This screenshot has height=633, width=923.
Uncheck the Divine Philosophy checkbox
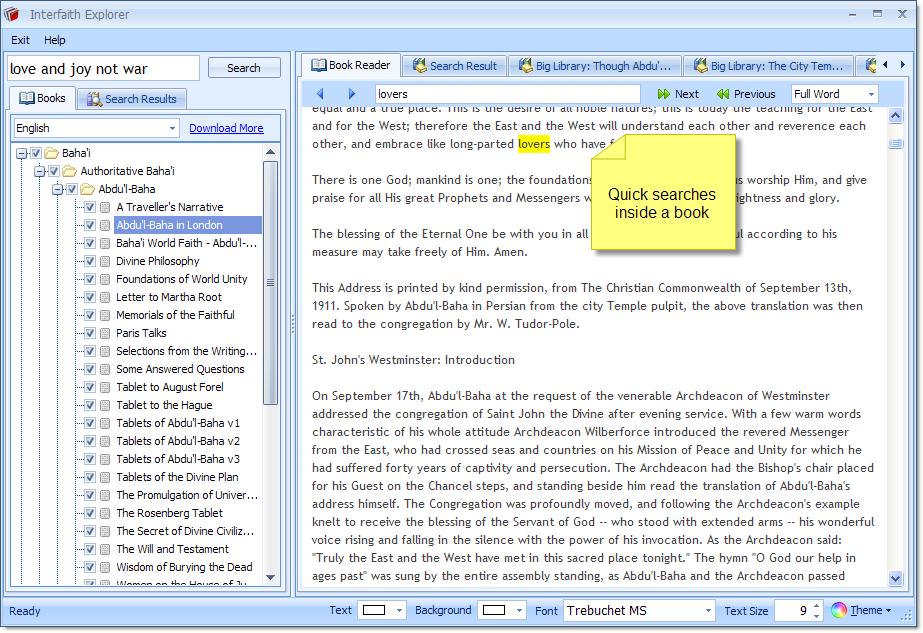click(90, 261)
